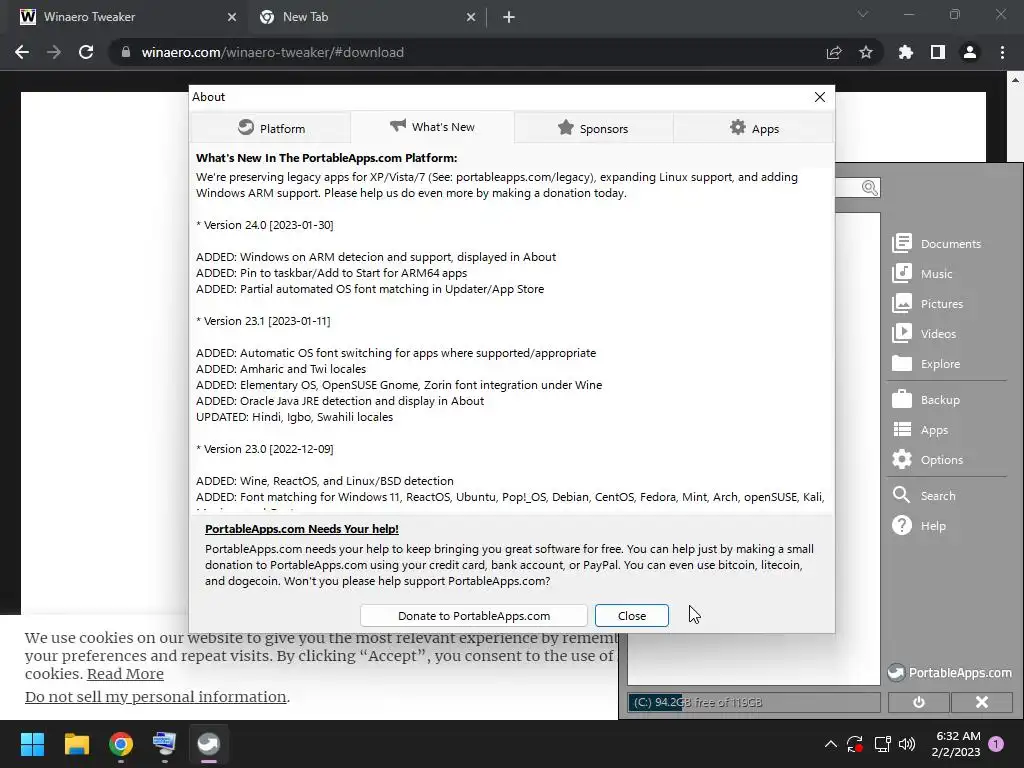Viewport: 1024px width, 768px height.
Task: Click PortableApps icon on taskbar
Action: (x=209, y=744)
